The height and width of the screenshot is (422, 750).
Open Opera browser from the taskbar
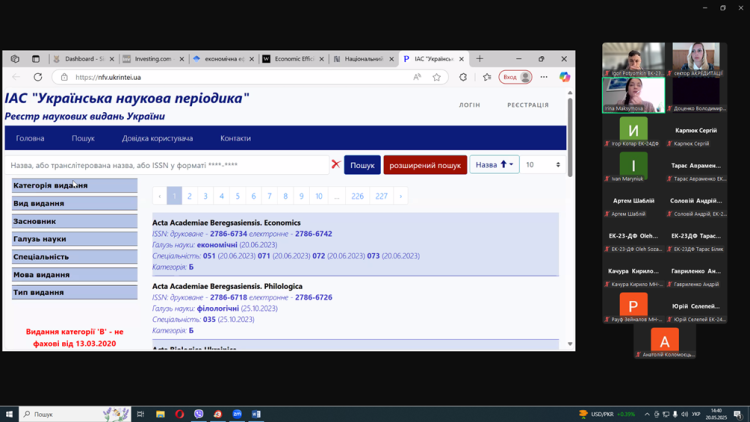point(180,414)
